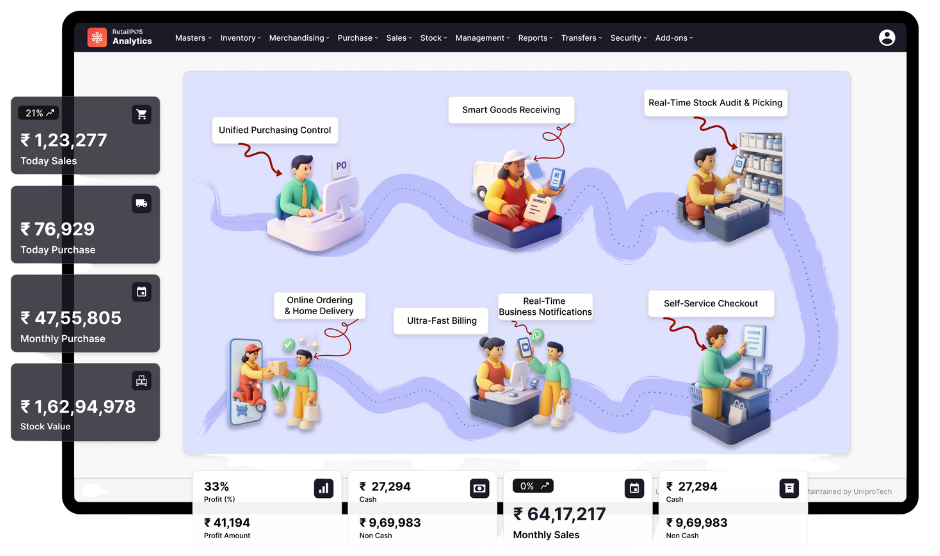Click the shopping cart icon on Today Sales
This screenshot has height=556, width=940.
click(141, 114)
